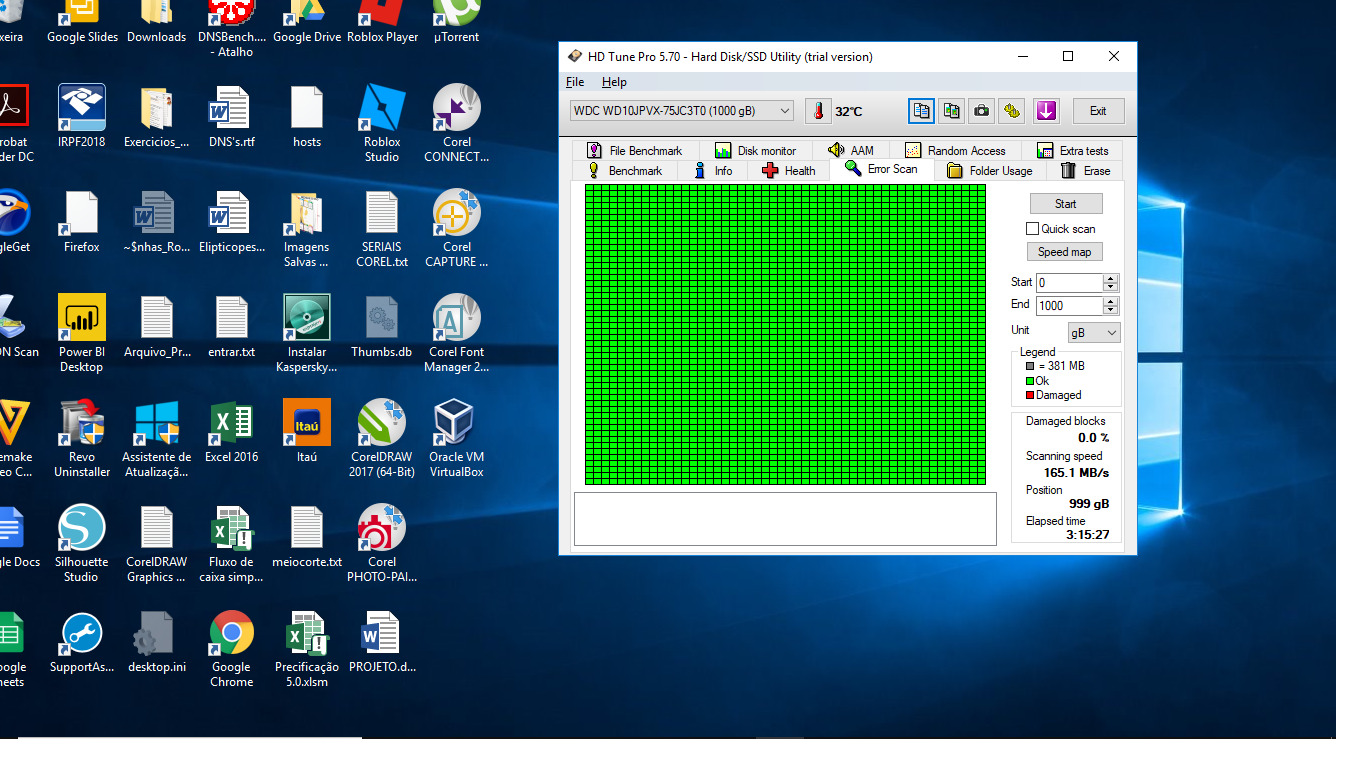This screenshot has height=768, width=1366.
Task: Click the Silhouette Studio desktop icon
Action: (82, 544)
